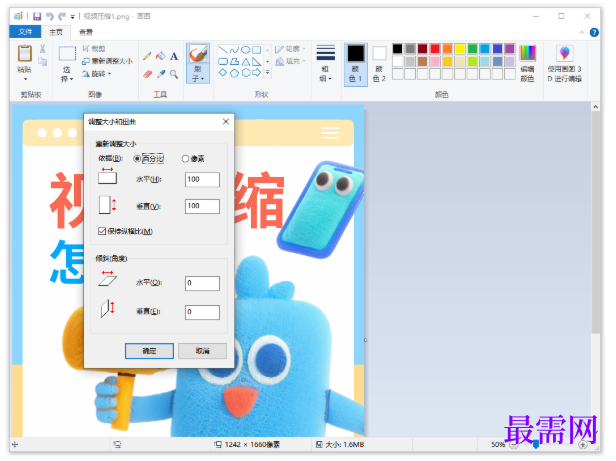
Task: Click the resize Horizontal percentage field
Action: click(x=202, y=180)
